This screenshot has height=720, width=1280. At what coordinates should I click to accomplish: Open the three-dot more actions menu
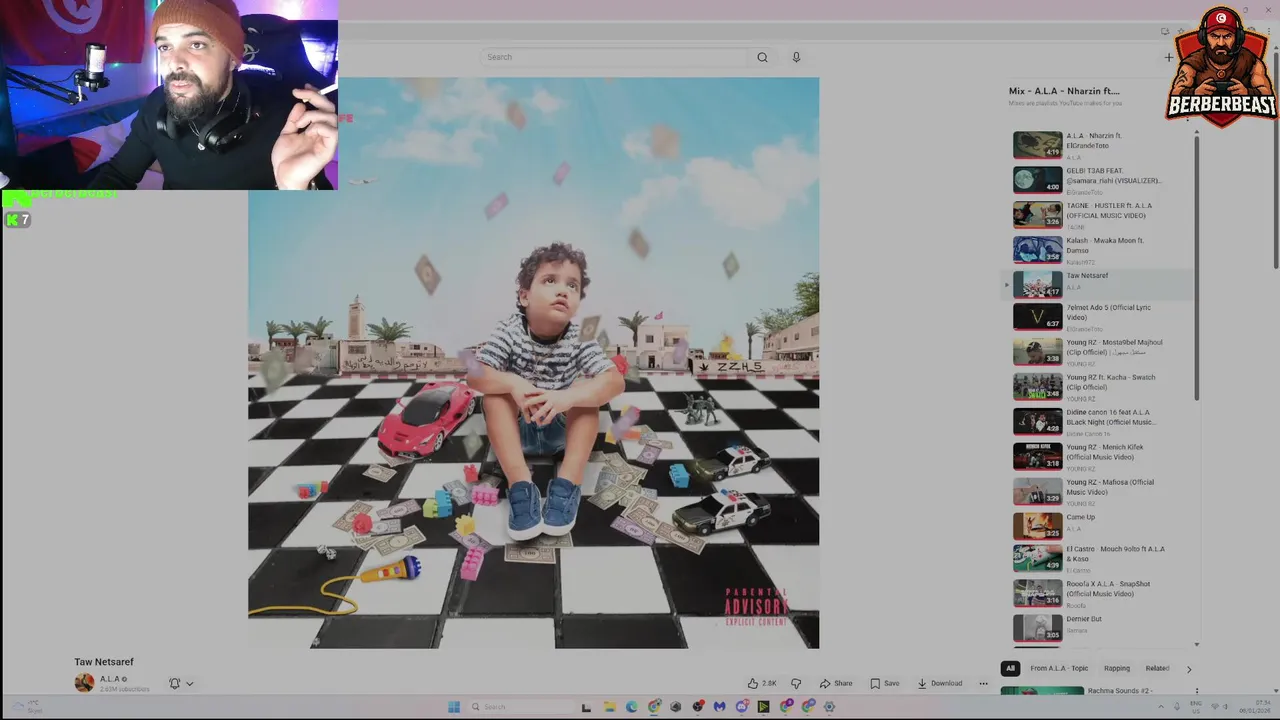click(x=983, y=683)
